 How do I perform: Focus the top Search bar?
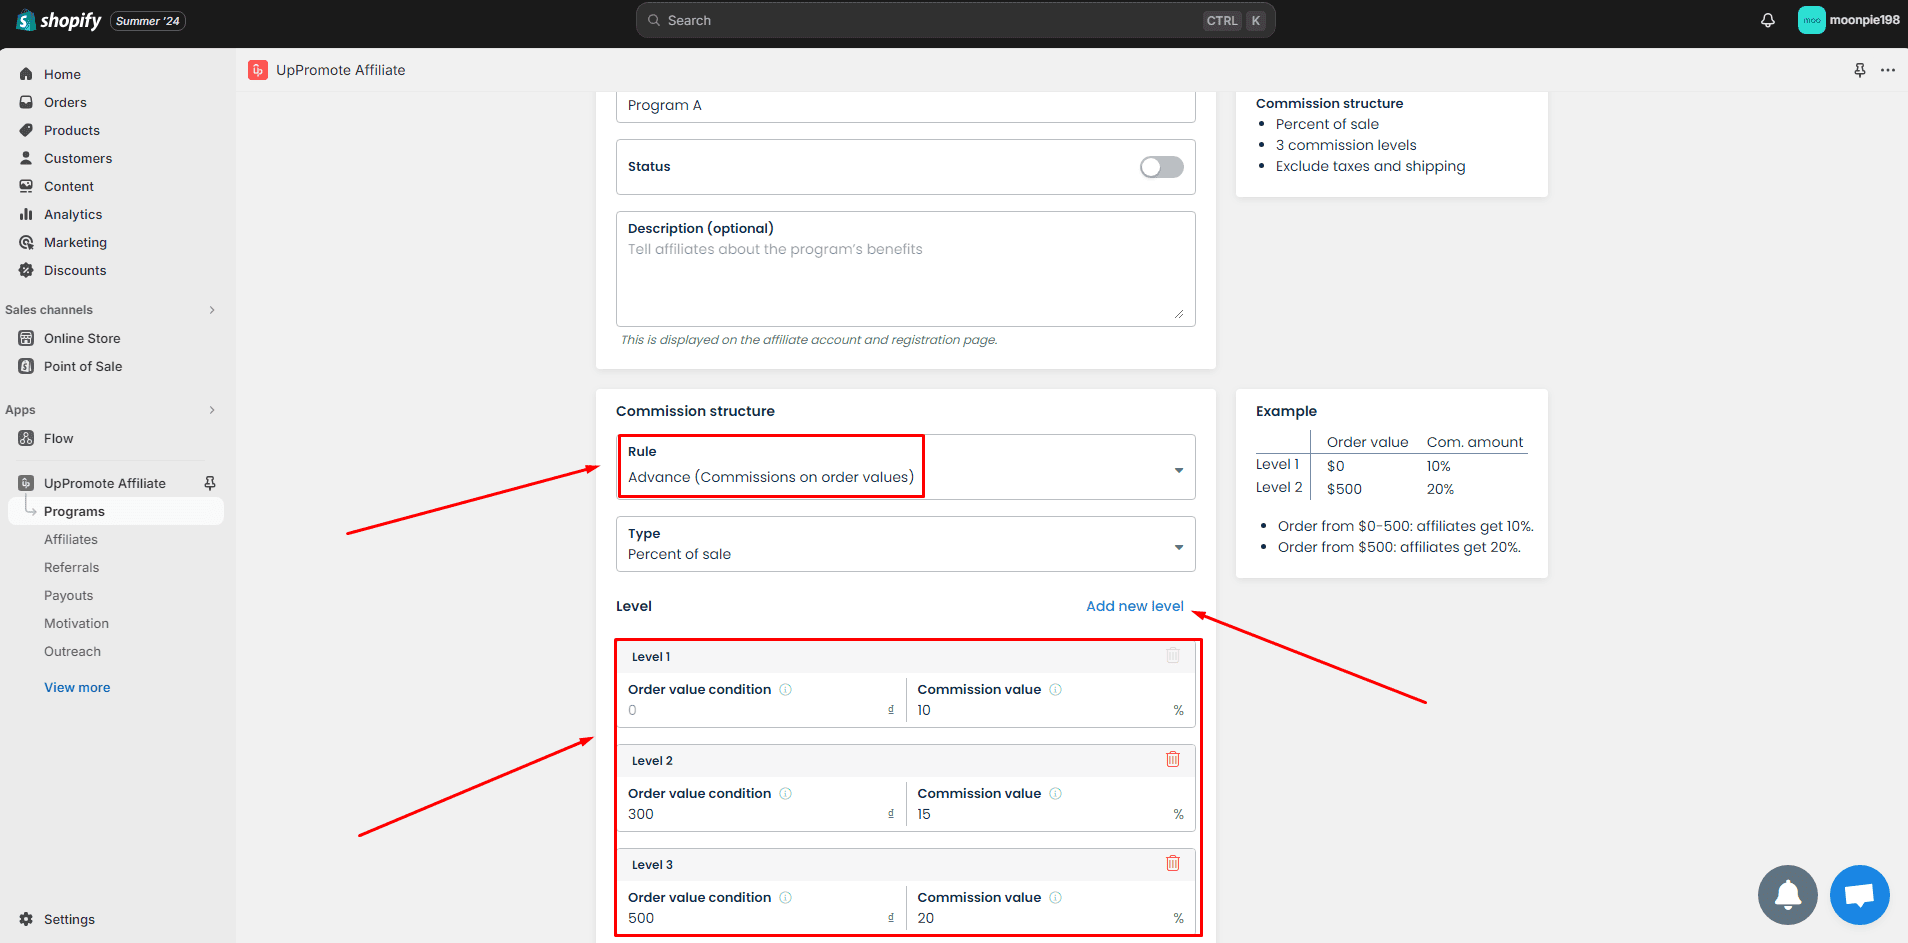coord(955,20)
